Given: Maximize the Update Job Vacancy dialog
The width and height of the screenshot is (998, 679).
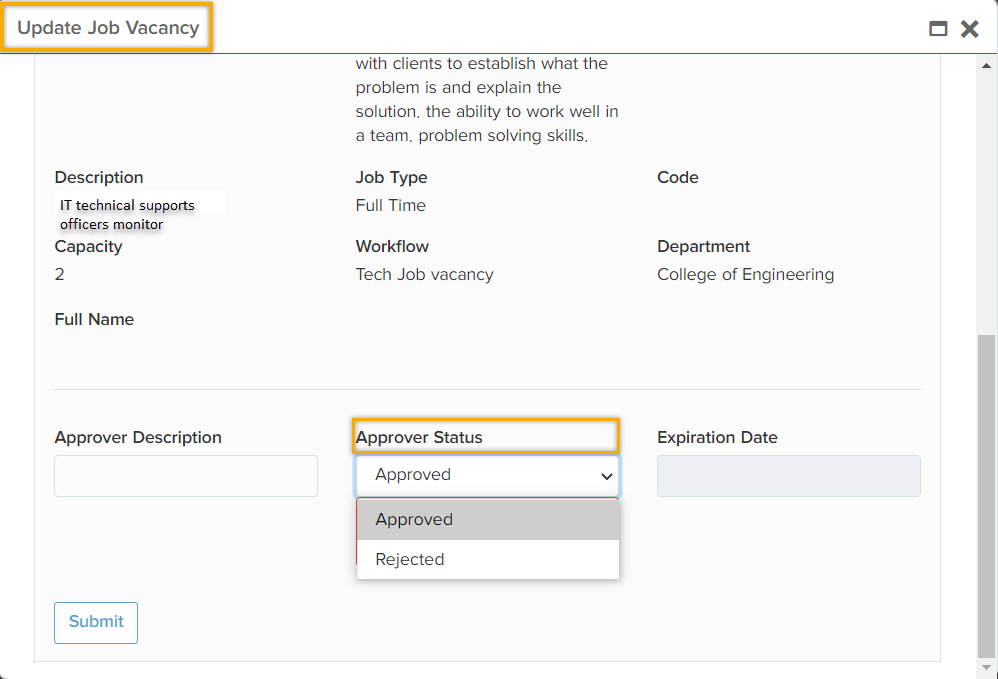Looking at the screenshot, I should (938, 29).
